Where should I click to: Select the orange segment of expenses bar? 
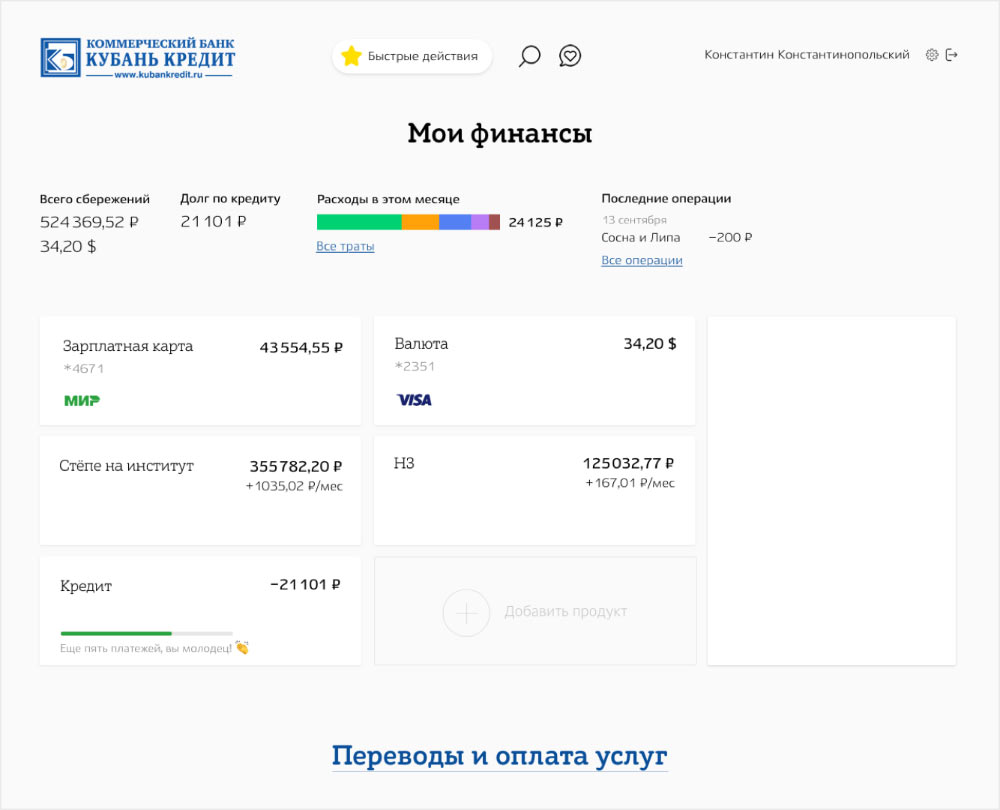click(x=420, y=222)
